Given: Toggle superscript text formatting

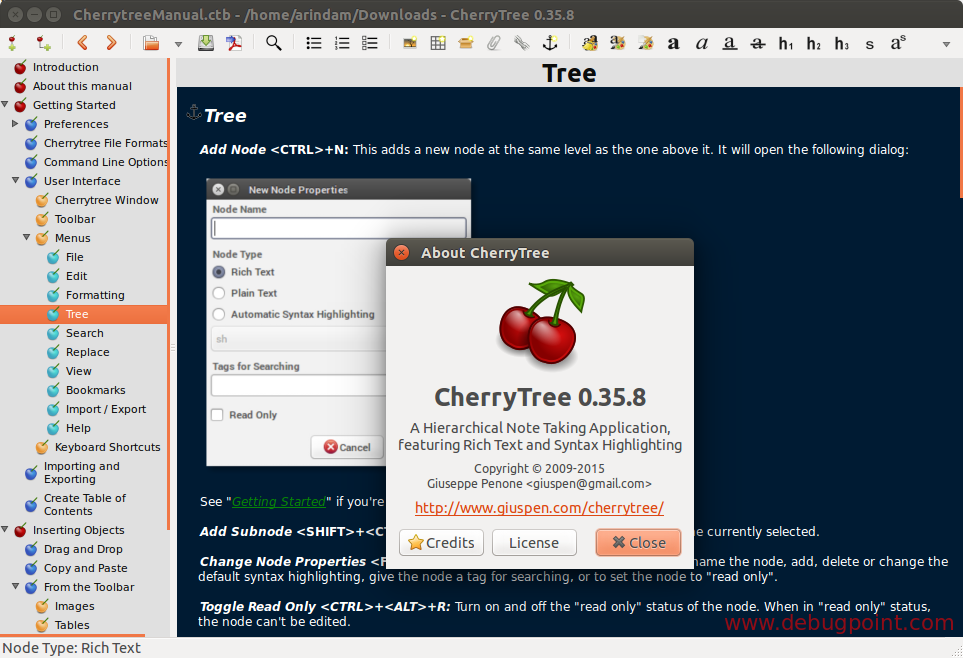Looking at the screenshot, I should pyautogui.click(x=898, y=43).
